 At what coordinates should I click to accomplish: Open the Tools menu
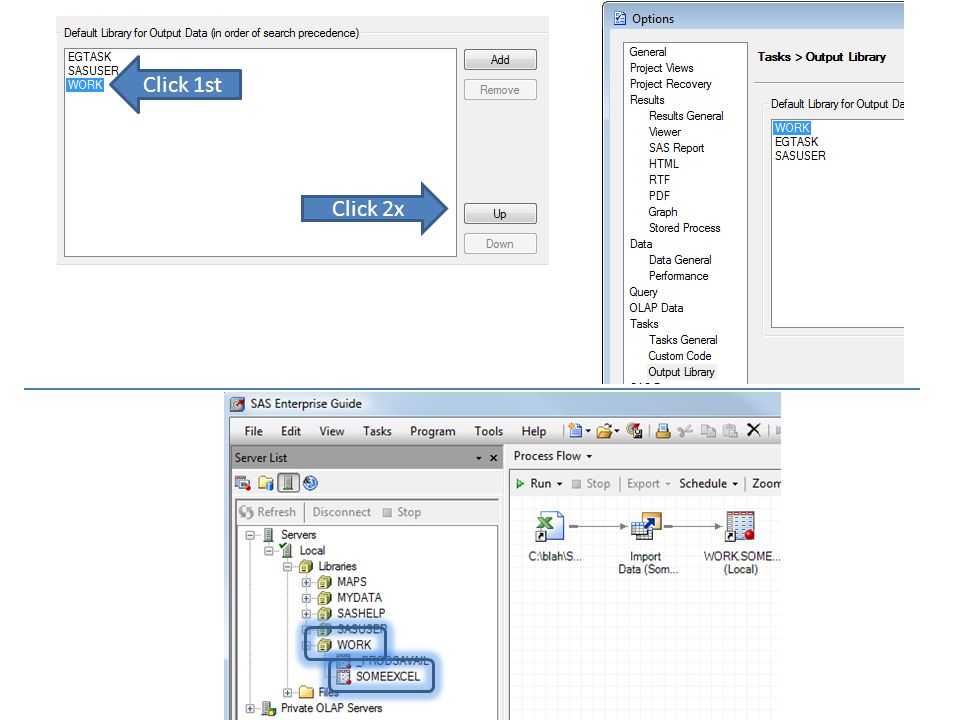489,431
